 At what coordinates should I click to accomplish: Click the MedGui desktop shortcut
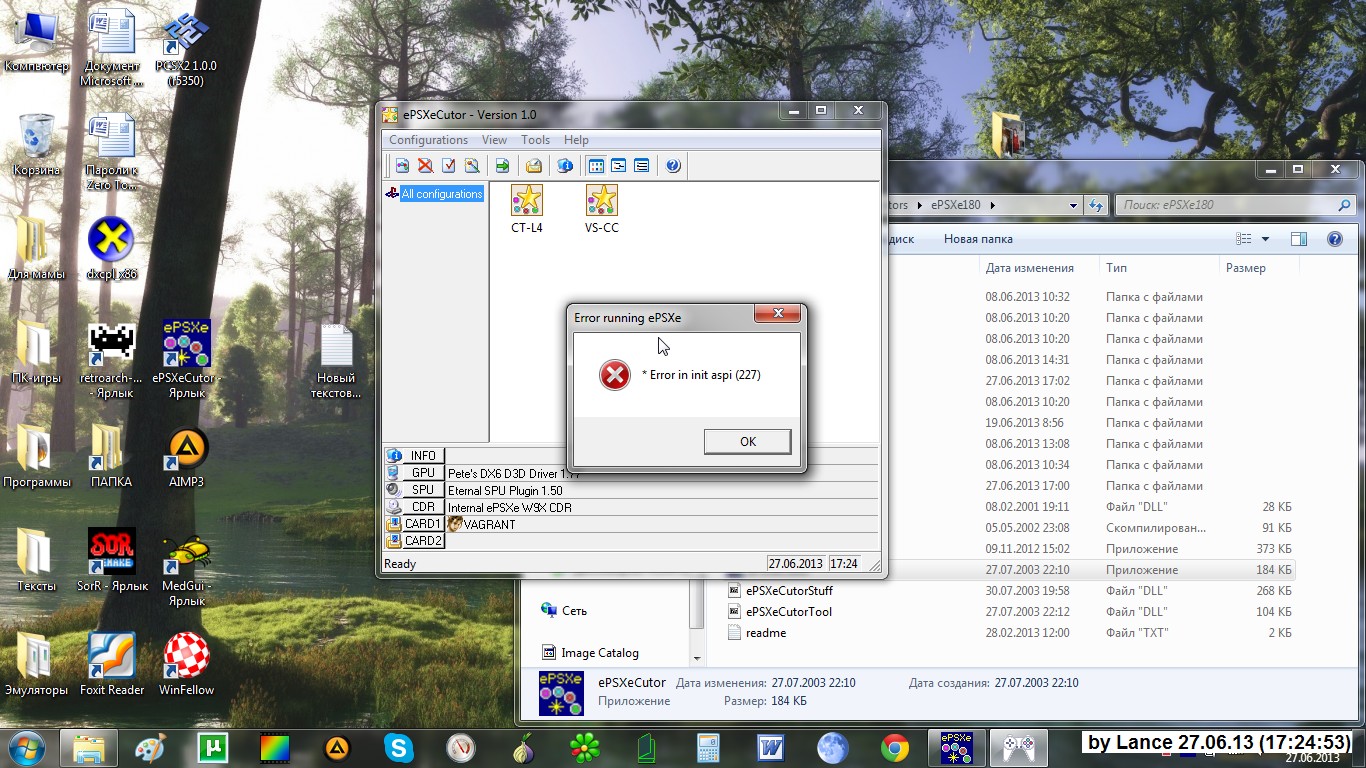(187, 572)
